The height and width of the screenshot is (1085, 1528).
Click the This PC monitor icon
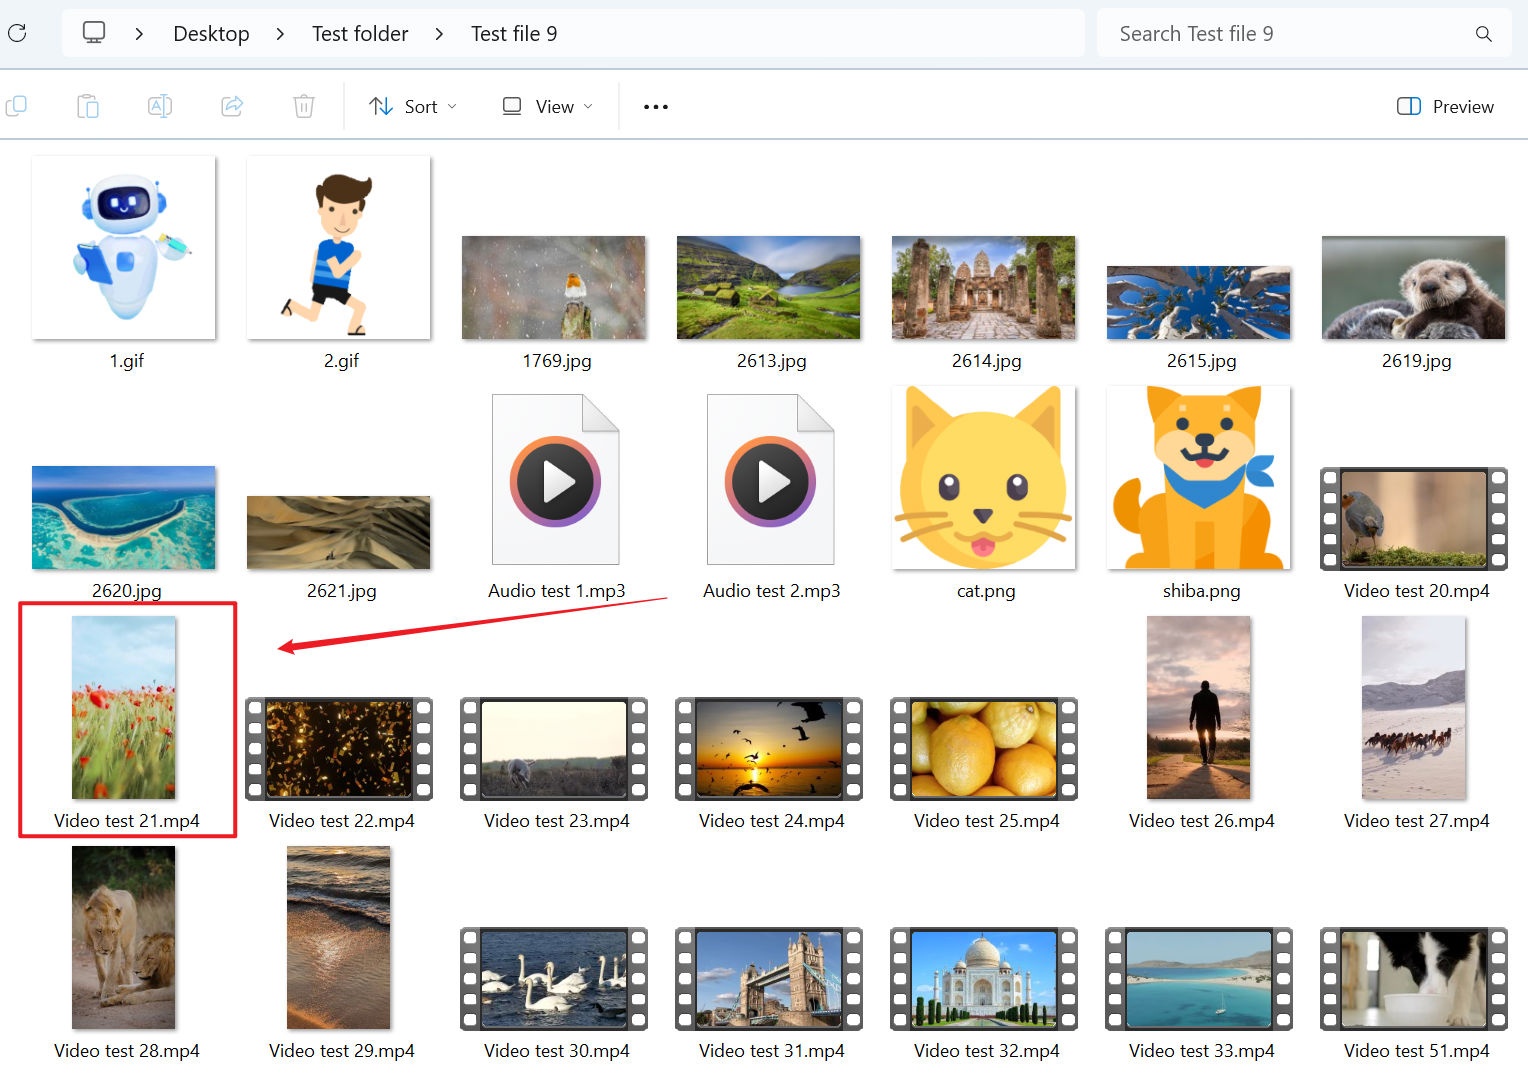[x=94, y=33]
